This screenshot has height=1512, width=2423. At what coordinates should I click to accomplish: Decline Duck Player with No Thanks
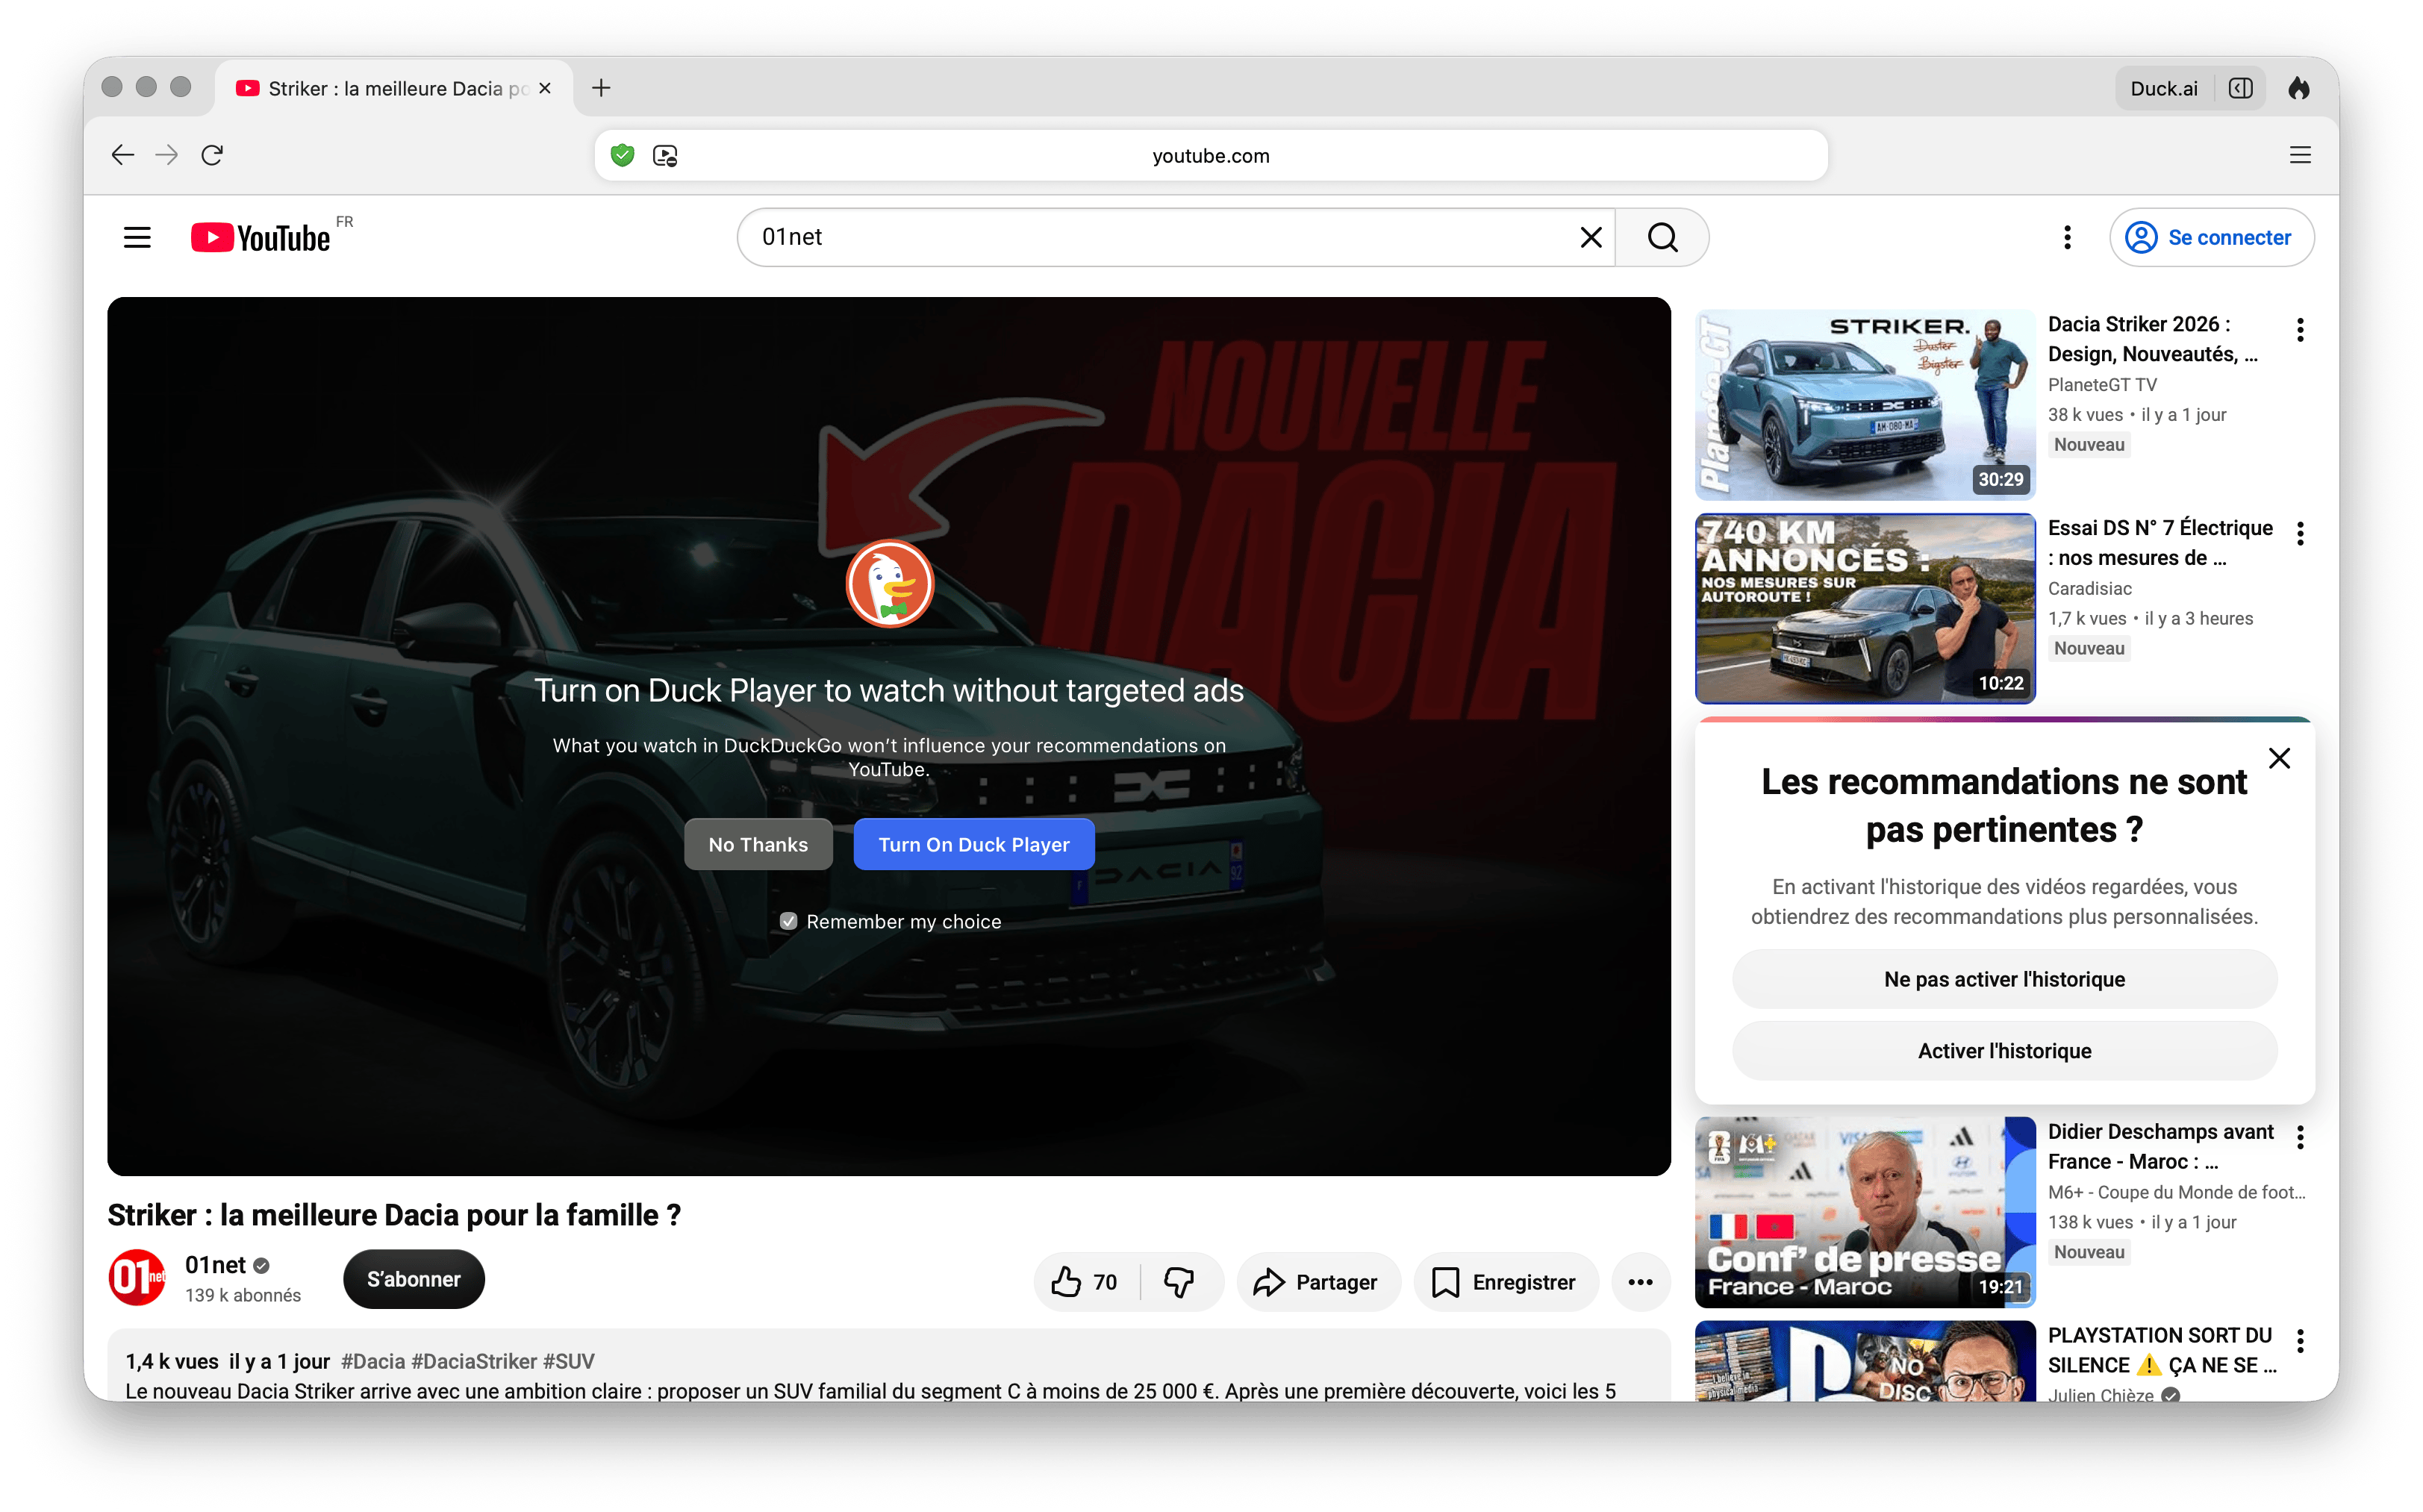coord(758,844)
